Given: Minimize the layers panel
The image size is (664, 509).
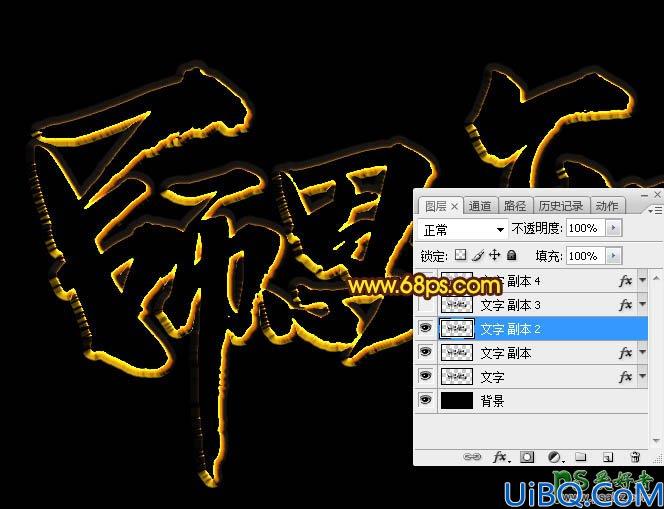Looking at the screenshot, I should [645, 196].
